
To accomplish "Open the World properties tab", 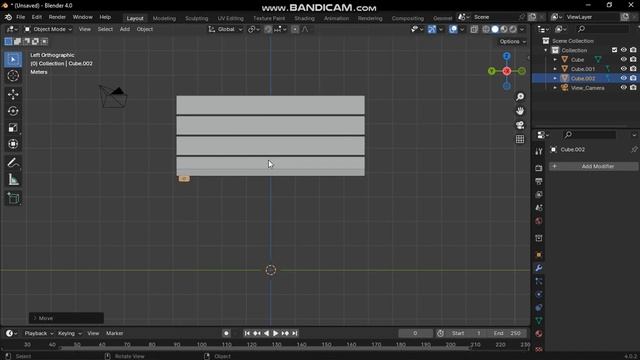I will click(539, 221).
